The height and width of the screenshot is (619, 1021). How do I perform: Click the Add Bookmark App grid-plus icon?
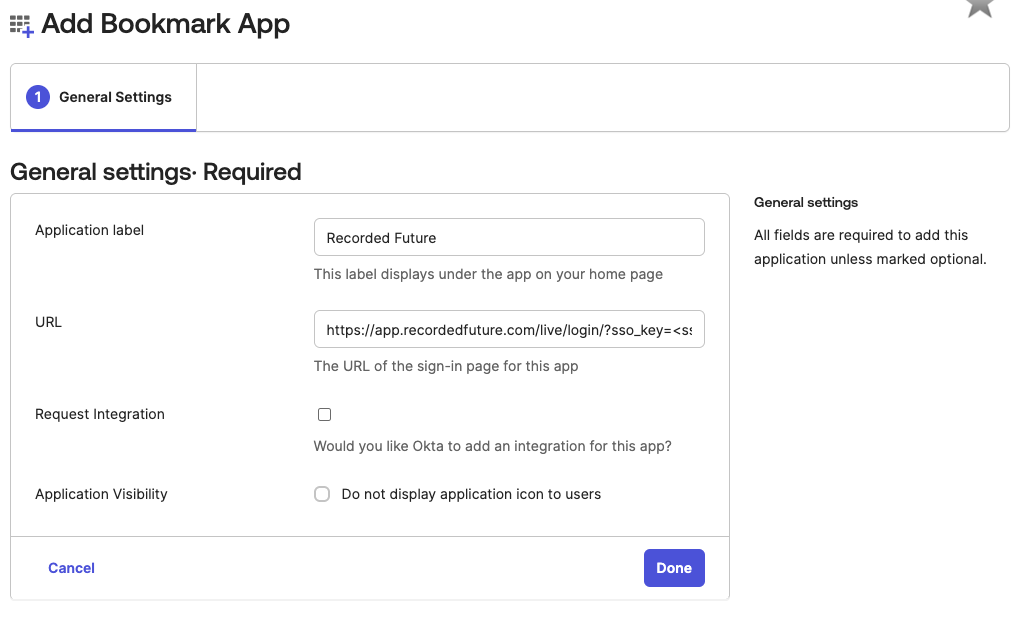[21, 25]
